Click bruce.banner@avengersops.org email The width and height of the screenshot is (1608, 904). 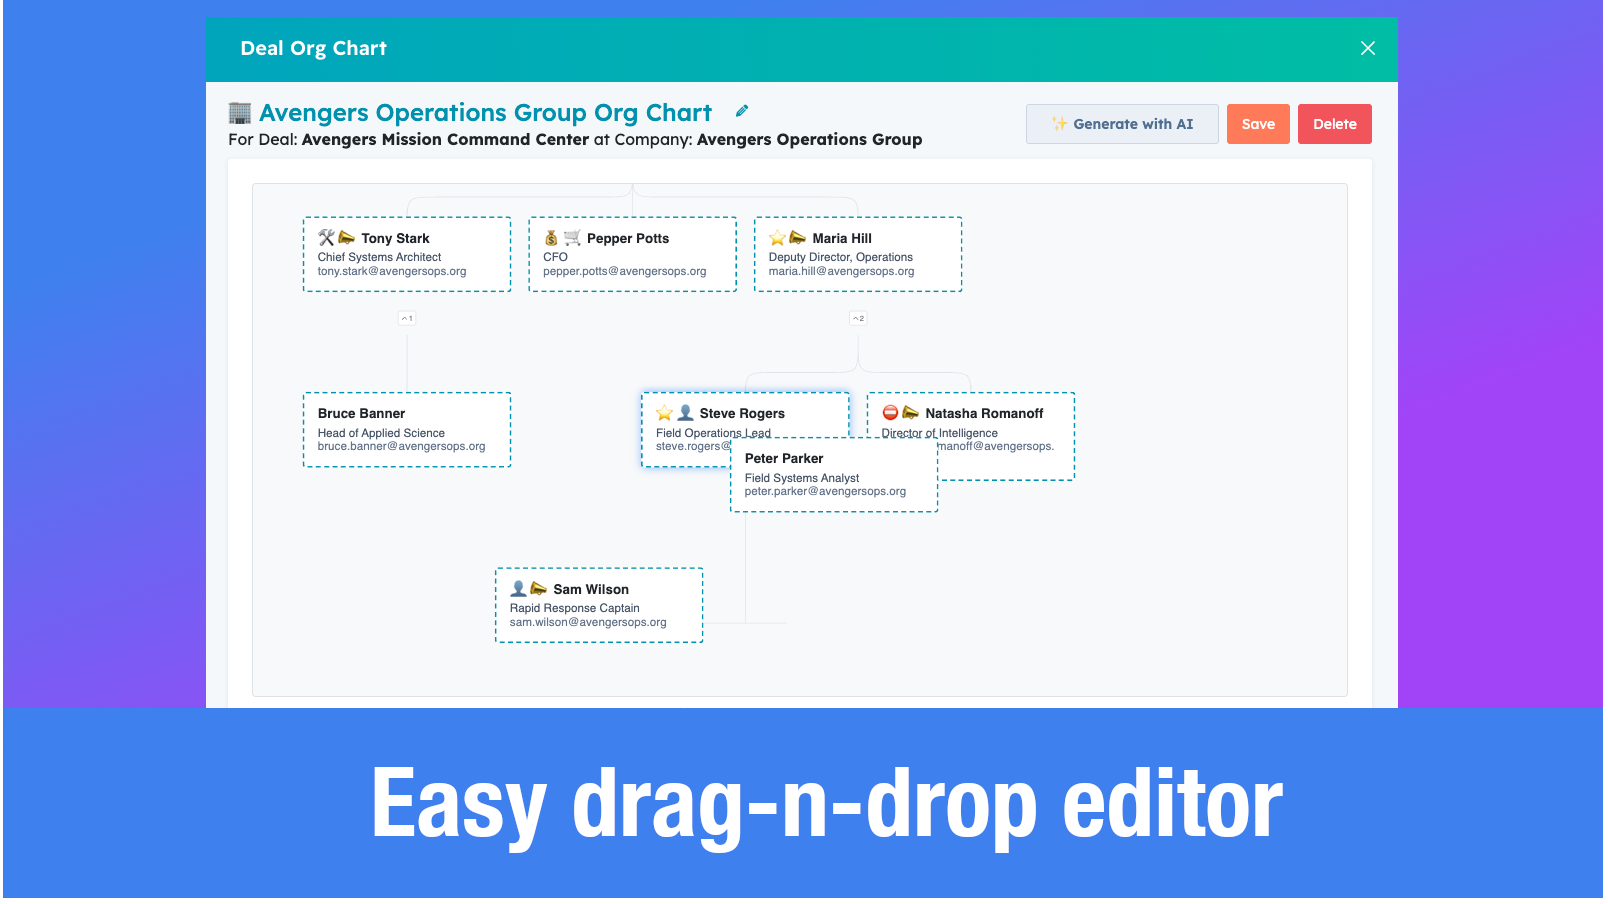click(401, 446)
